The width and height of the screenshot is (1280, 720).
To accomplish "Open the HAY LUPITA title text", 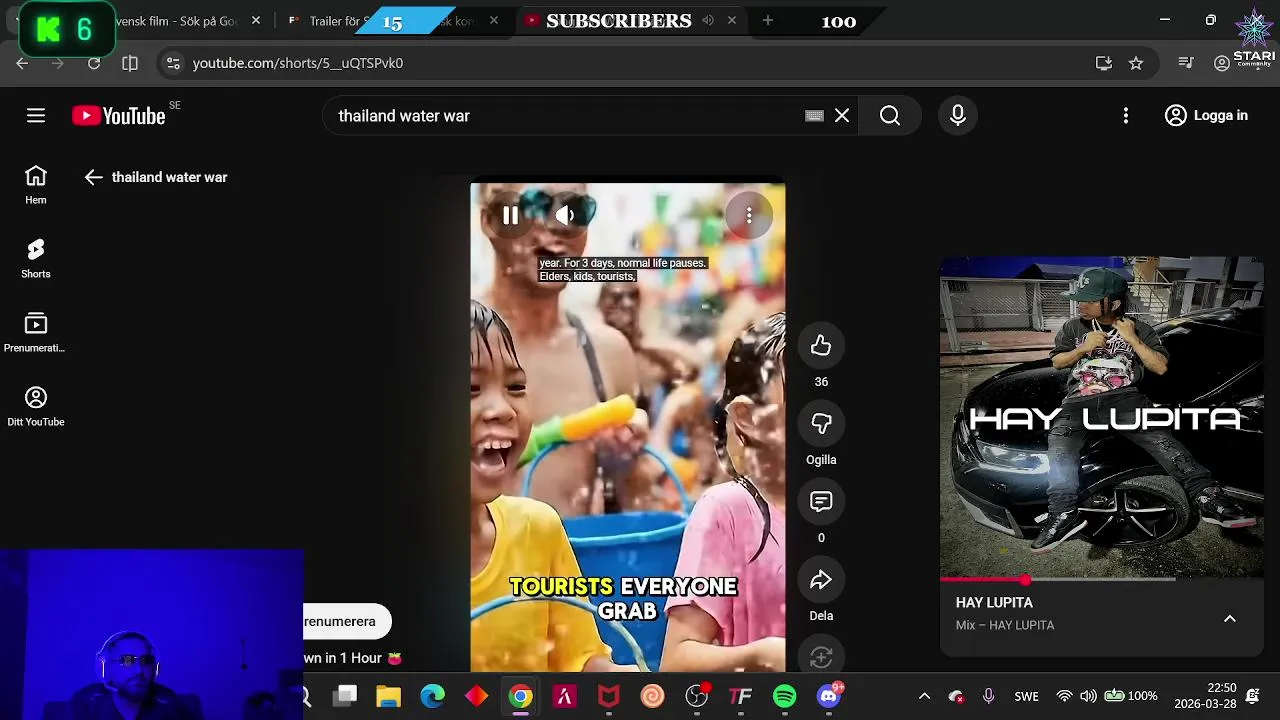I will (994, 603).
